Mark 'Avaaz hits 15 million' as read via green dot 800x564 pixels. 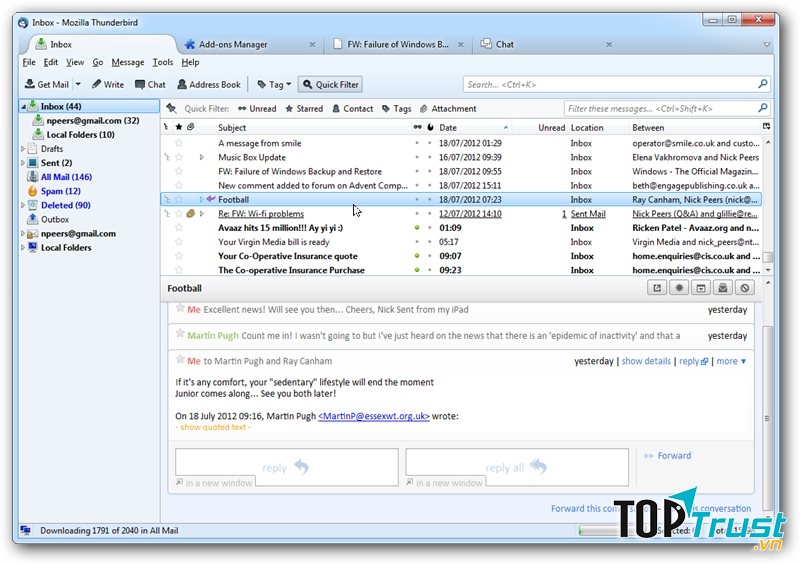417,228
